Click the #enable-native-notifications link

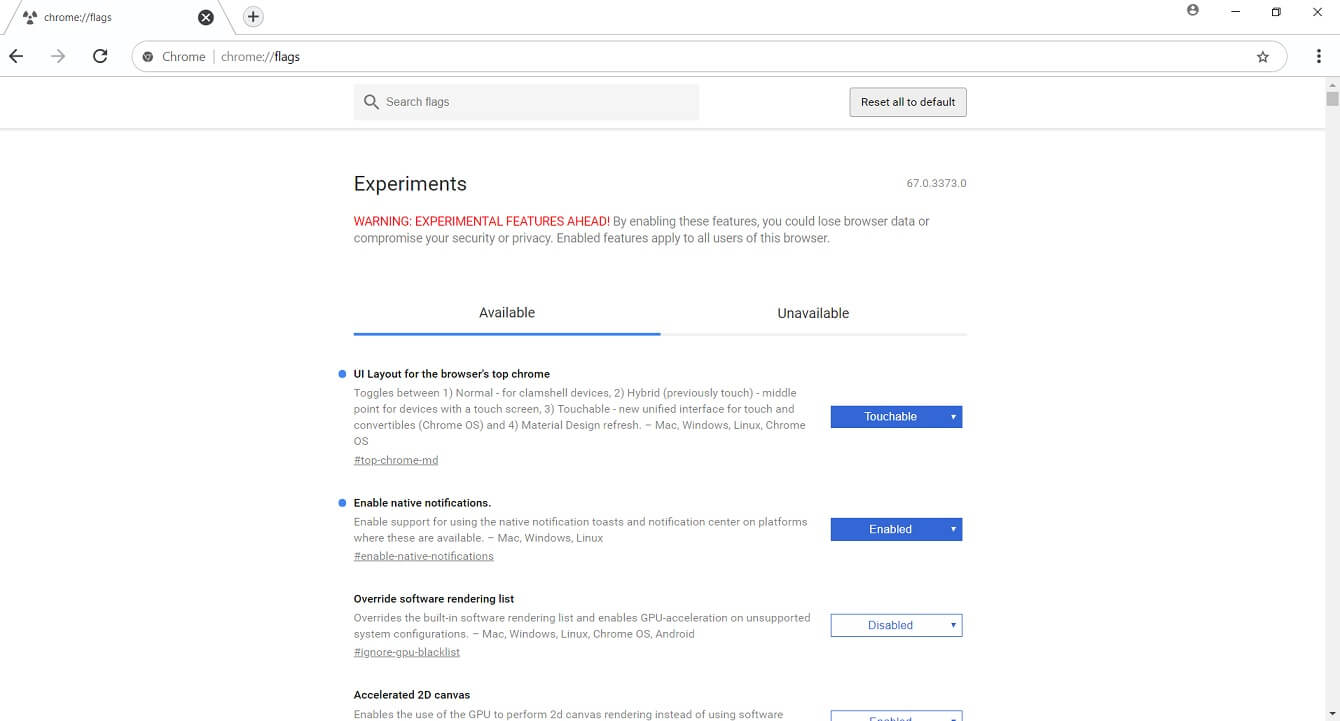pyautogui.click(x=423, y=555)
